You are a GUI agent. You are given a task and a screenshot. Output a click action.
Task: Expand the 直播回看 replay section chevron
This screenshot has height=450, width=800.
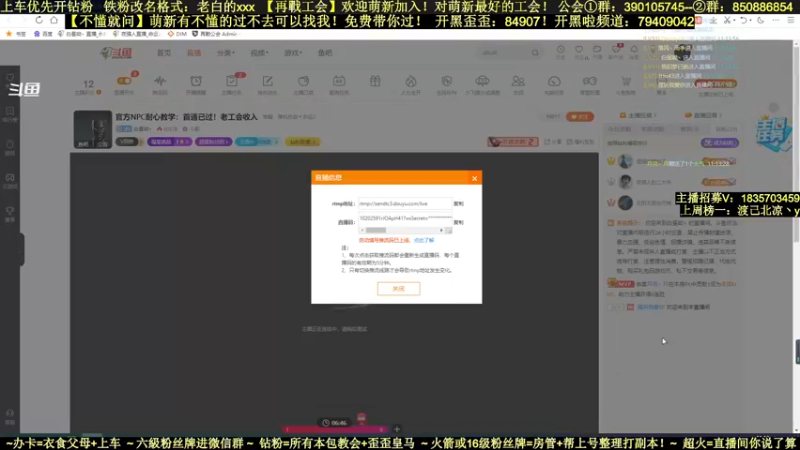[x=720, y=115]
